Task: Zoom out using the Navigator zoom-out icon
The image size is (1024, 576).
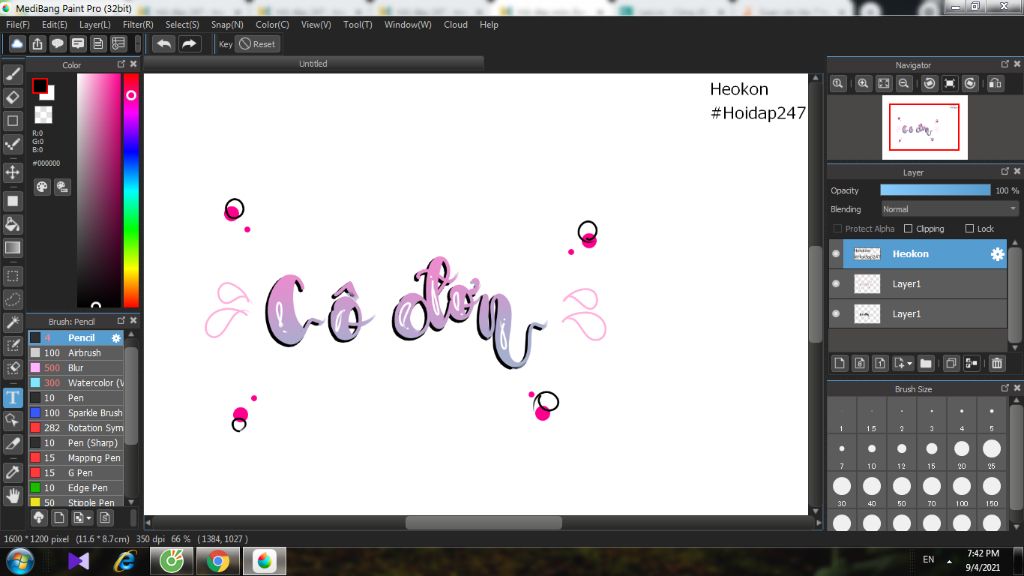Action: tap(904, 84)
